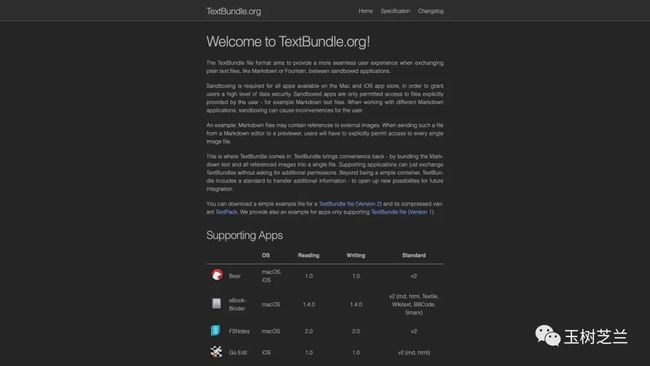
Task: Click the Writing column header
Action: coord(356,255)
